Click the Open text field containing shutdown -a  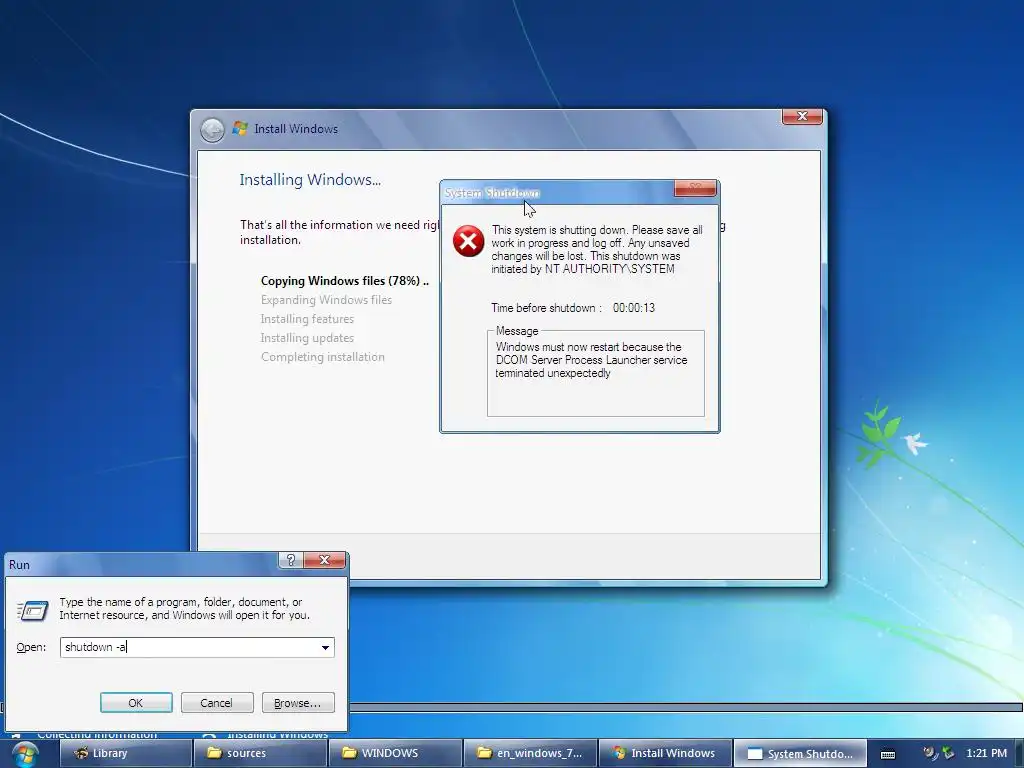[x=197, y=647]
